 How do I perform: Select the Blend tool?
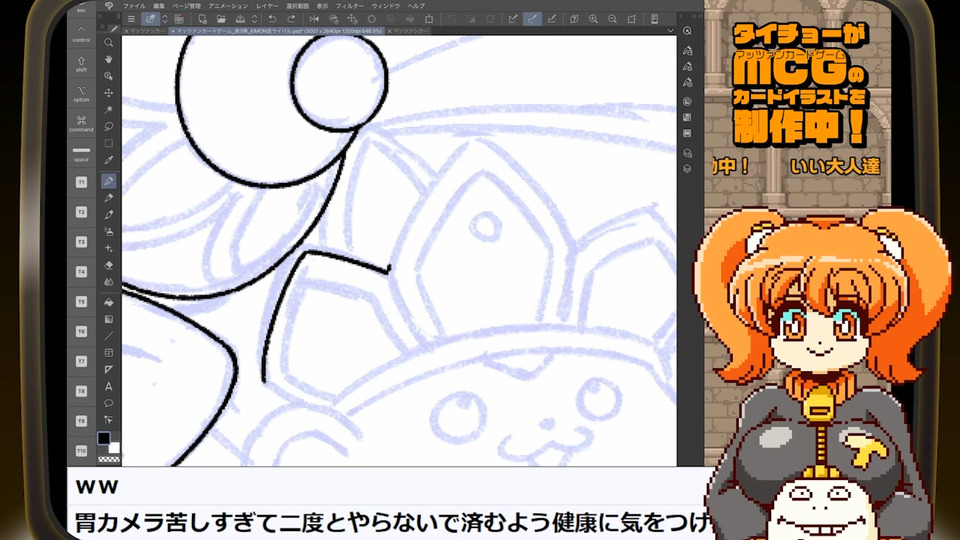click(x=108, y=282)
